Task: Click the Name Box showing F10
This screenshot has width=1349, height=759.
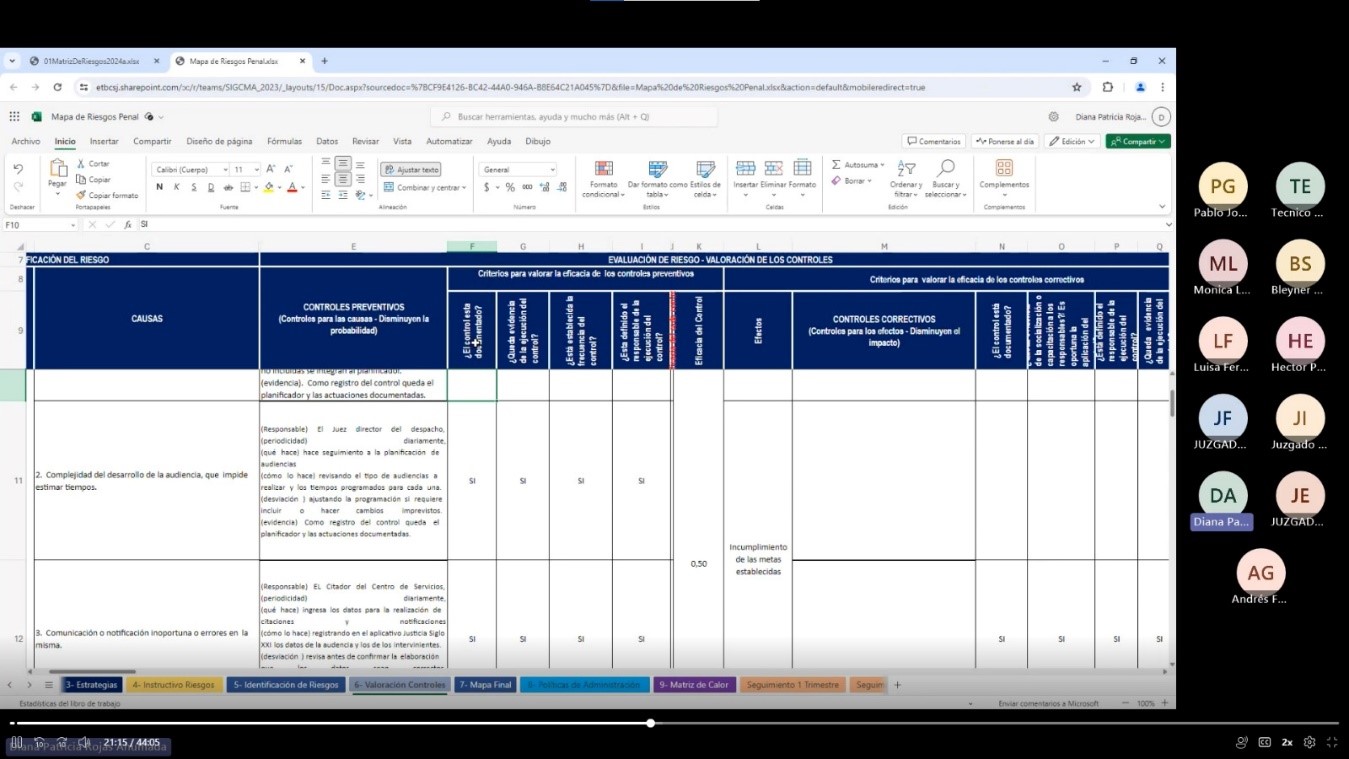Action: [38, 225]
